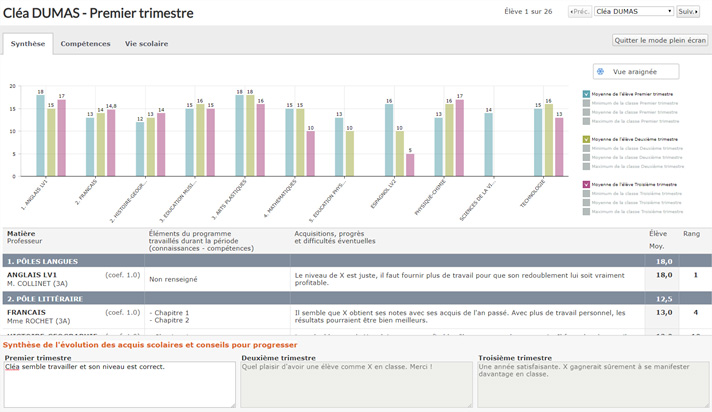Click the PHYSIQUE-CHIMIE chart axis label

click(x=430, y=197)
